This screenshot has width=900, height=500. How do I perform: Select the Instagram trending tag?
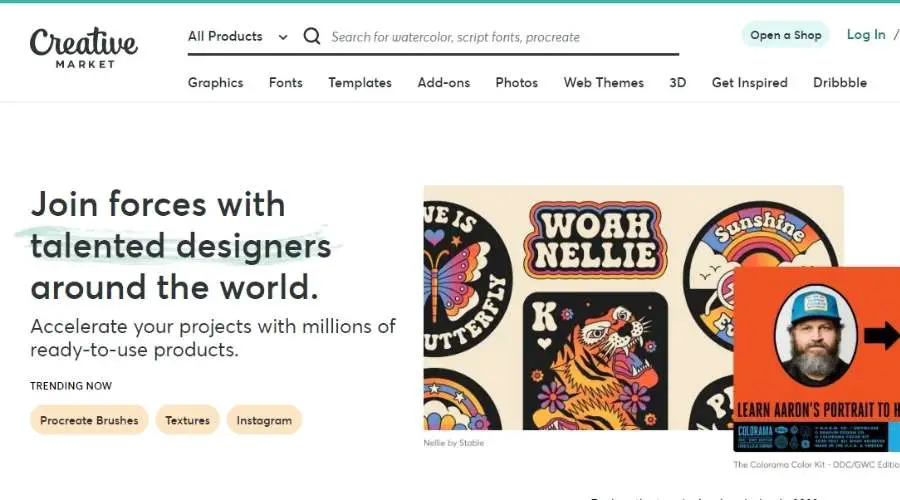[x=264, y=420]
